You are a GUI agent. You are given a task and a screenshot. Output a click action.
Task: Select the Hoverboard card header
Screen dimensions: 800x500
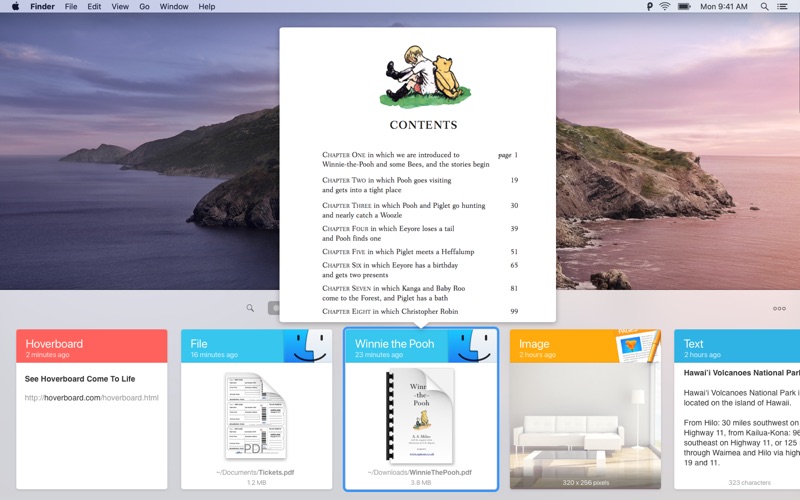92,346
